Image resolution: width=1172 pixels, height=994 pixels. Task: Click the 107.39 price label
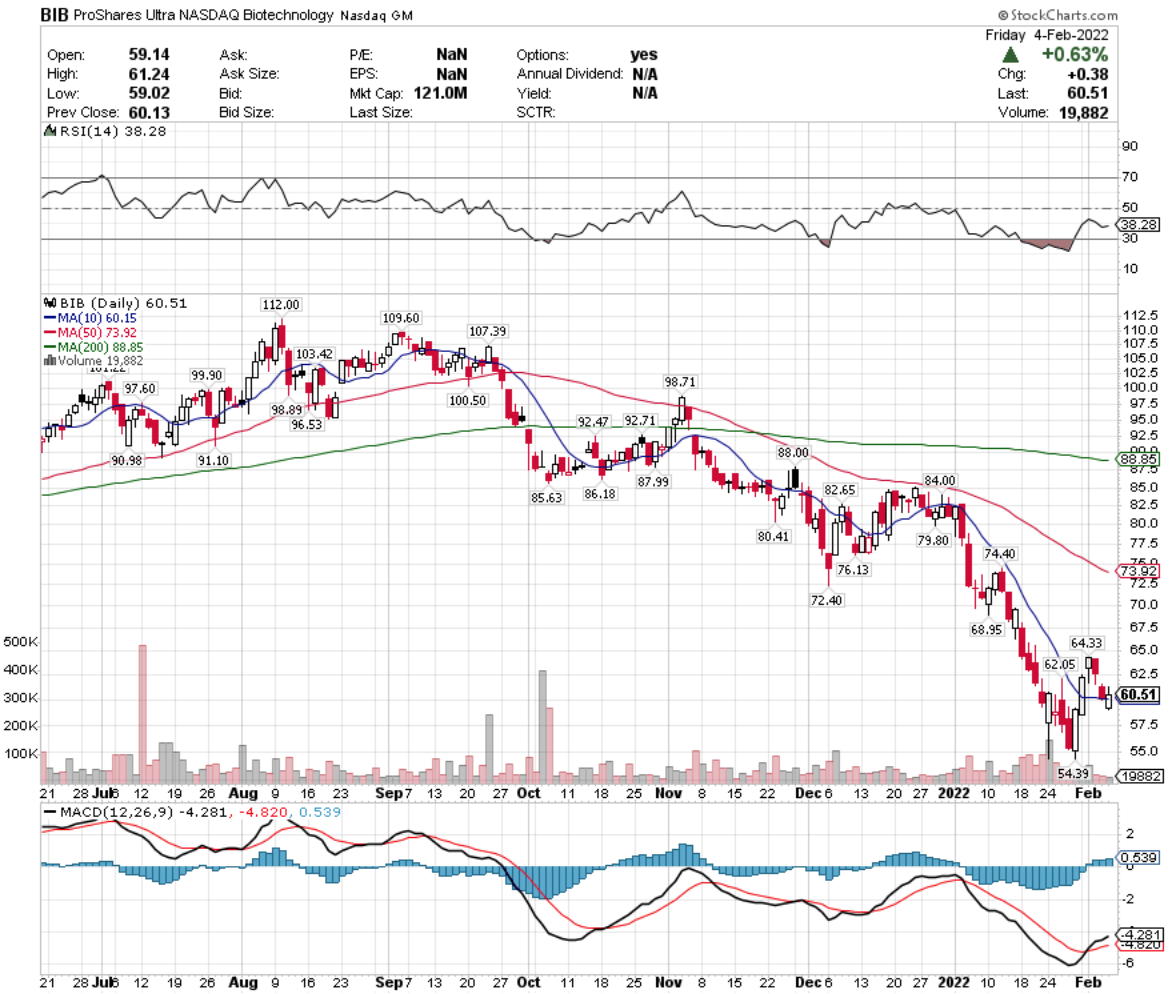pyautogui.click(x=487, y=331)
